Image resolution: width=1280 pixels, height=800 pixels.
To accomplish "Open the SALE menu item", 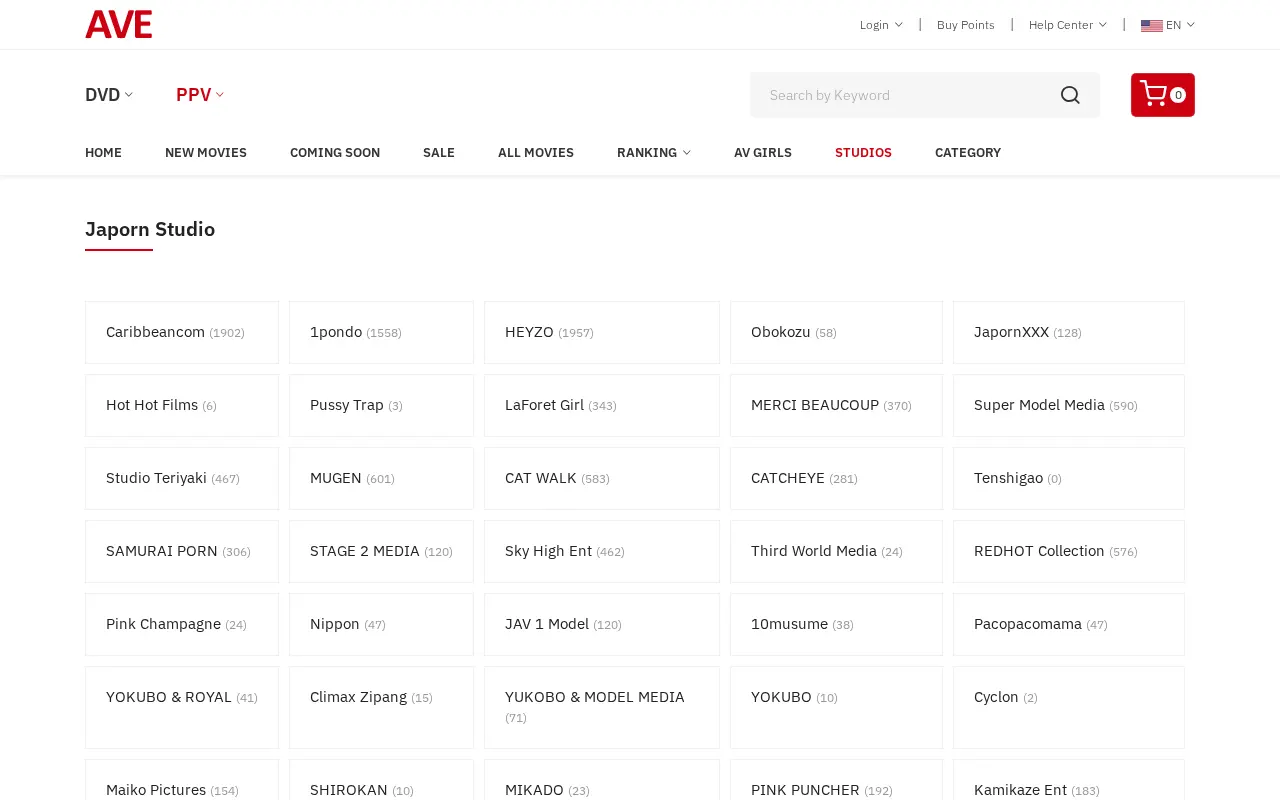I will tap(439, 153).
